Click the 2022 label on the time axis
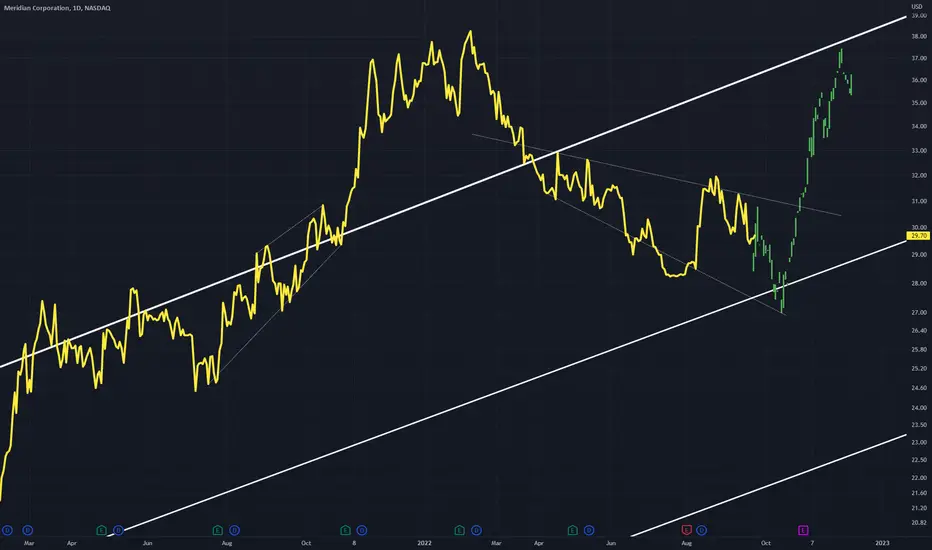 (424, 543)
